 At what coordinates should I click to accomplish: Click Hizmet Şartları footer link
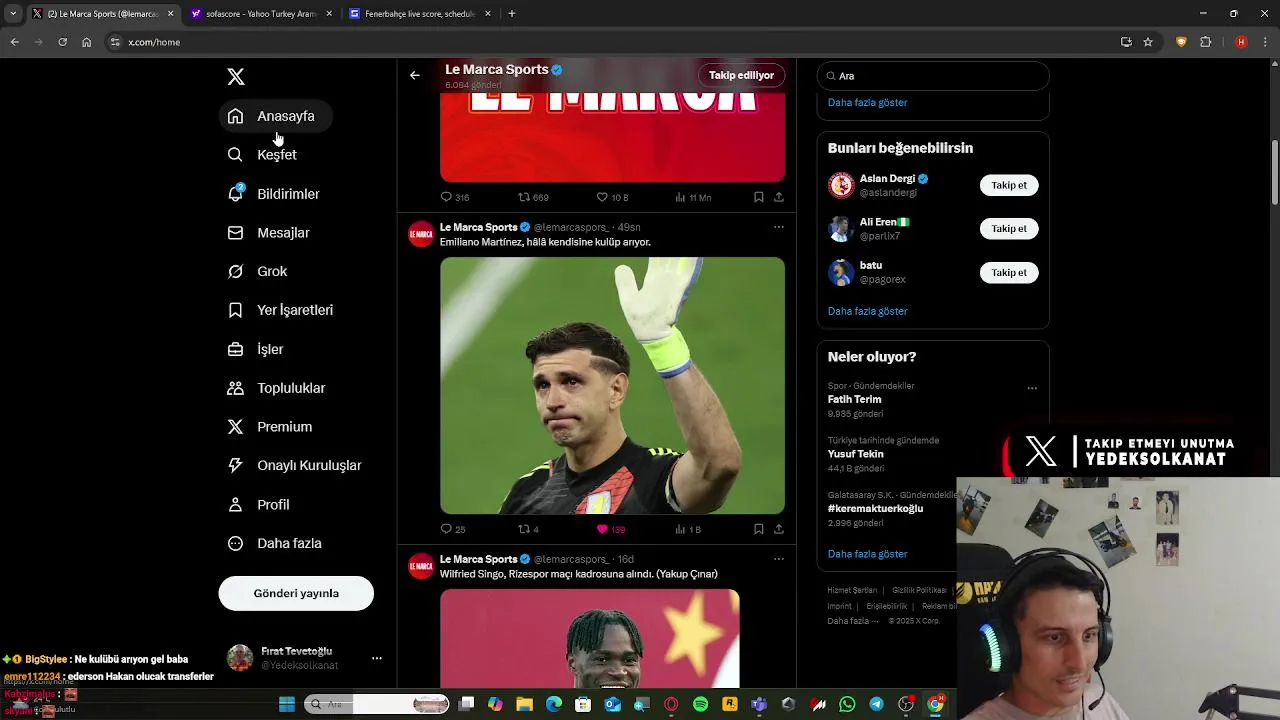tap(852, 590)
